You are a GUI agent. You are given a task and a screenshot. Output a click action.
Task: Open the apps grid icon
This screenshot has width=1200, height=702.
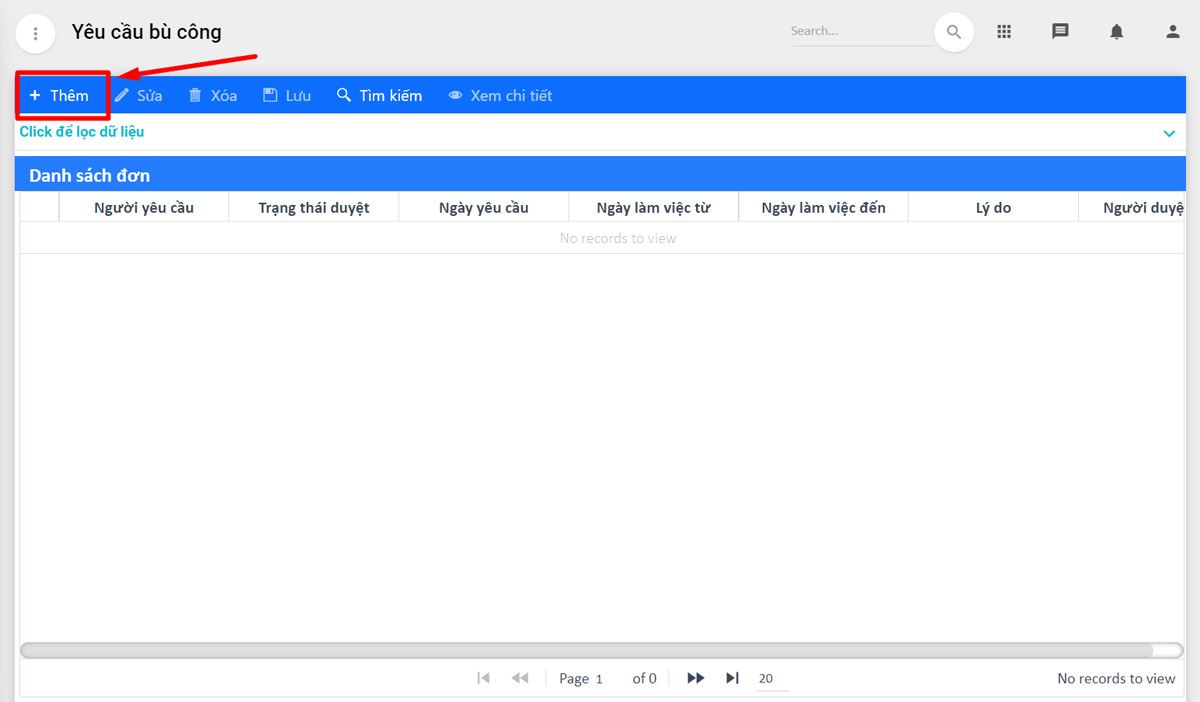tap(1005, 32)
